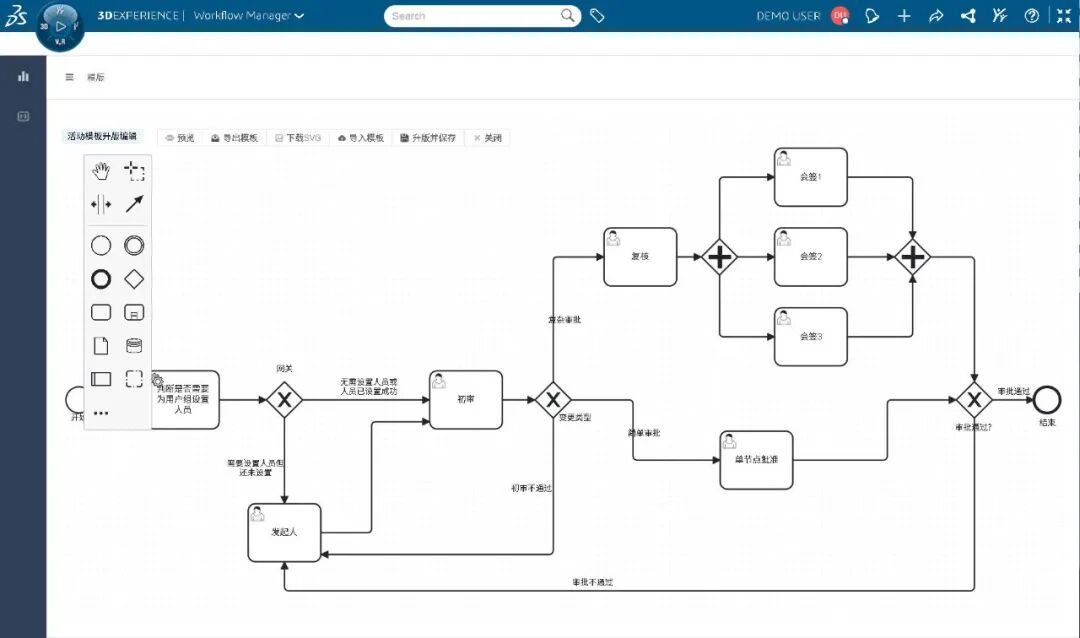Screen dimensions: 1080x638
Task: Select the 结束 end event
Action: coord(1048,400)
